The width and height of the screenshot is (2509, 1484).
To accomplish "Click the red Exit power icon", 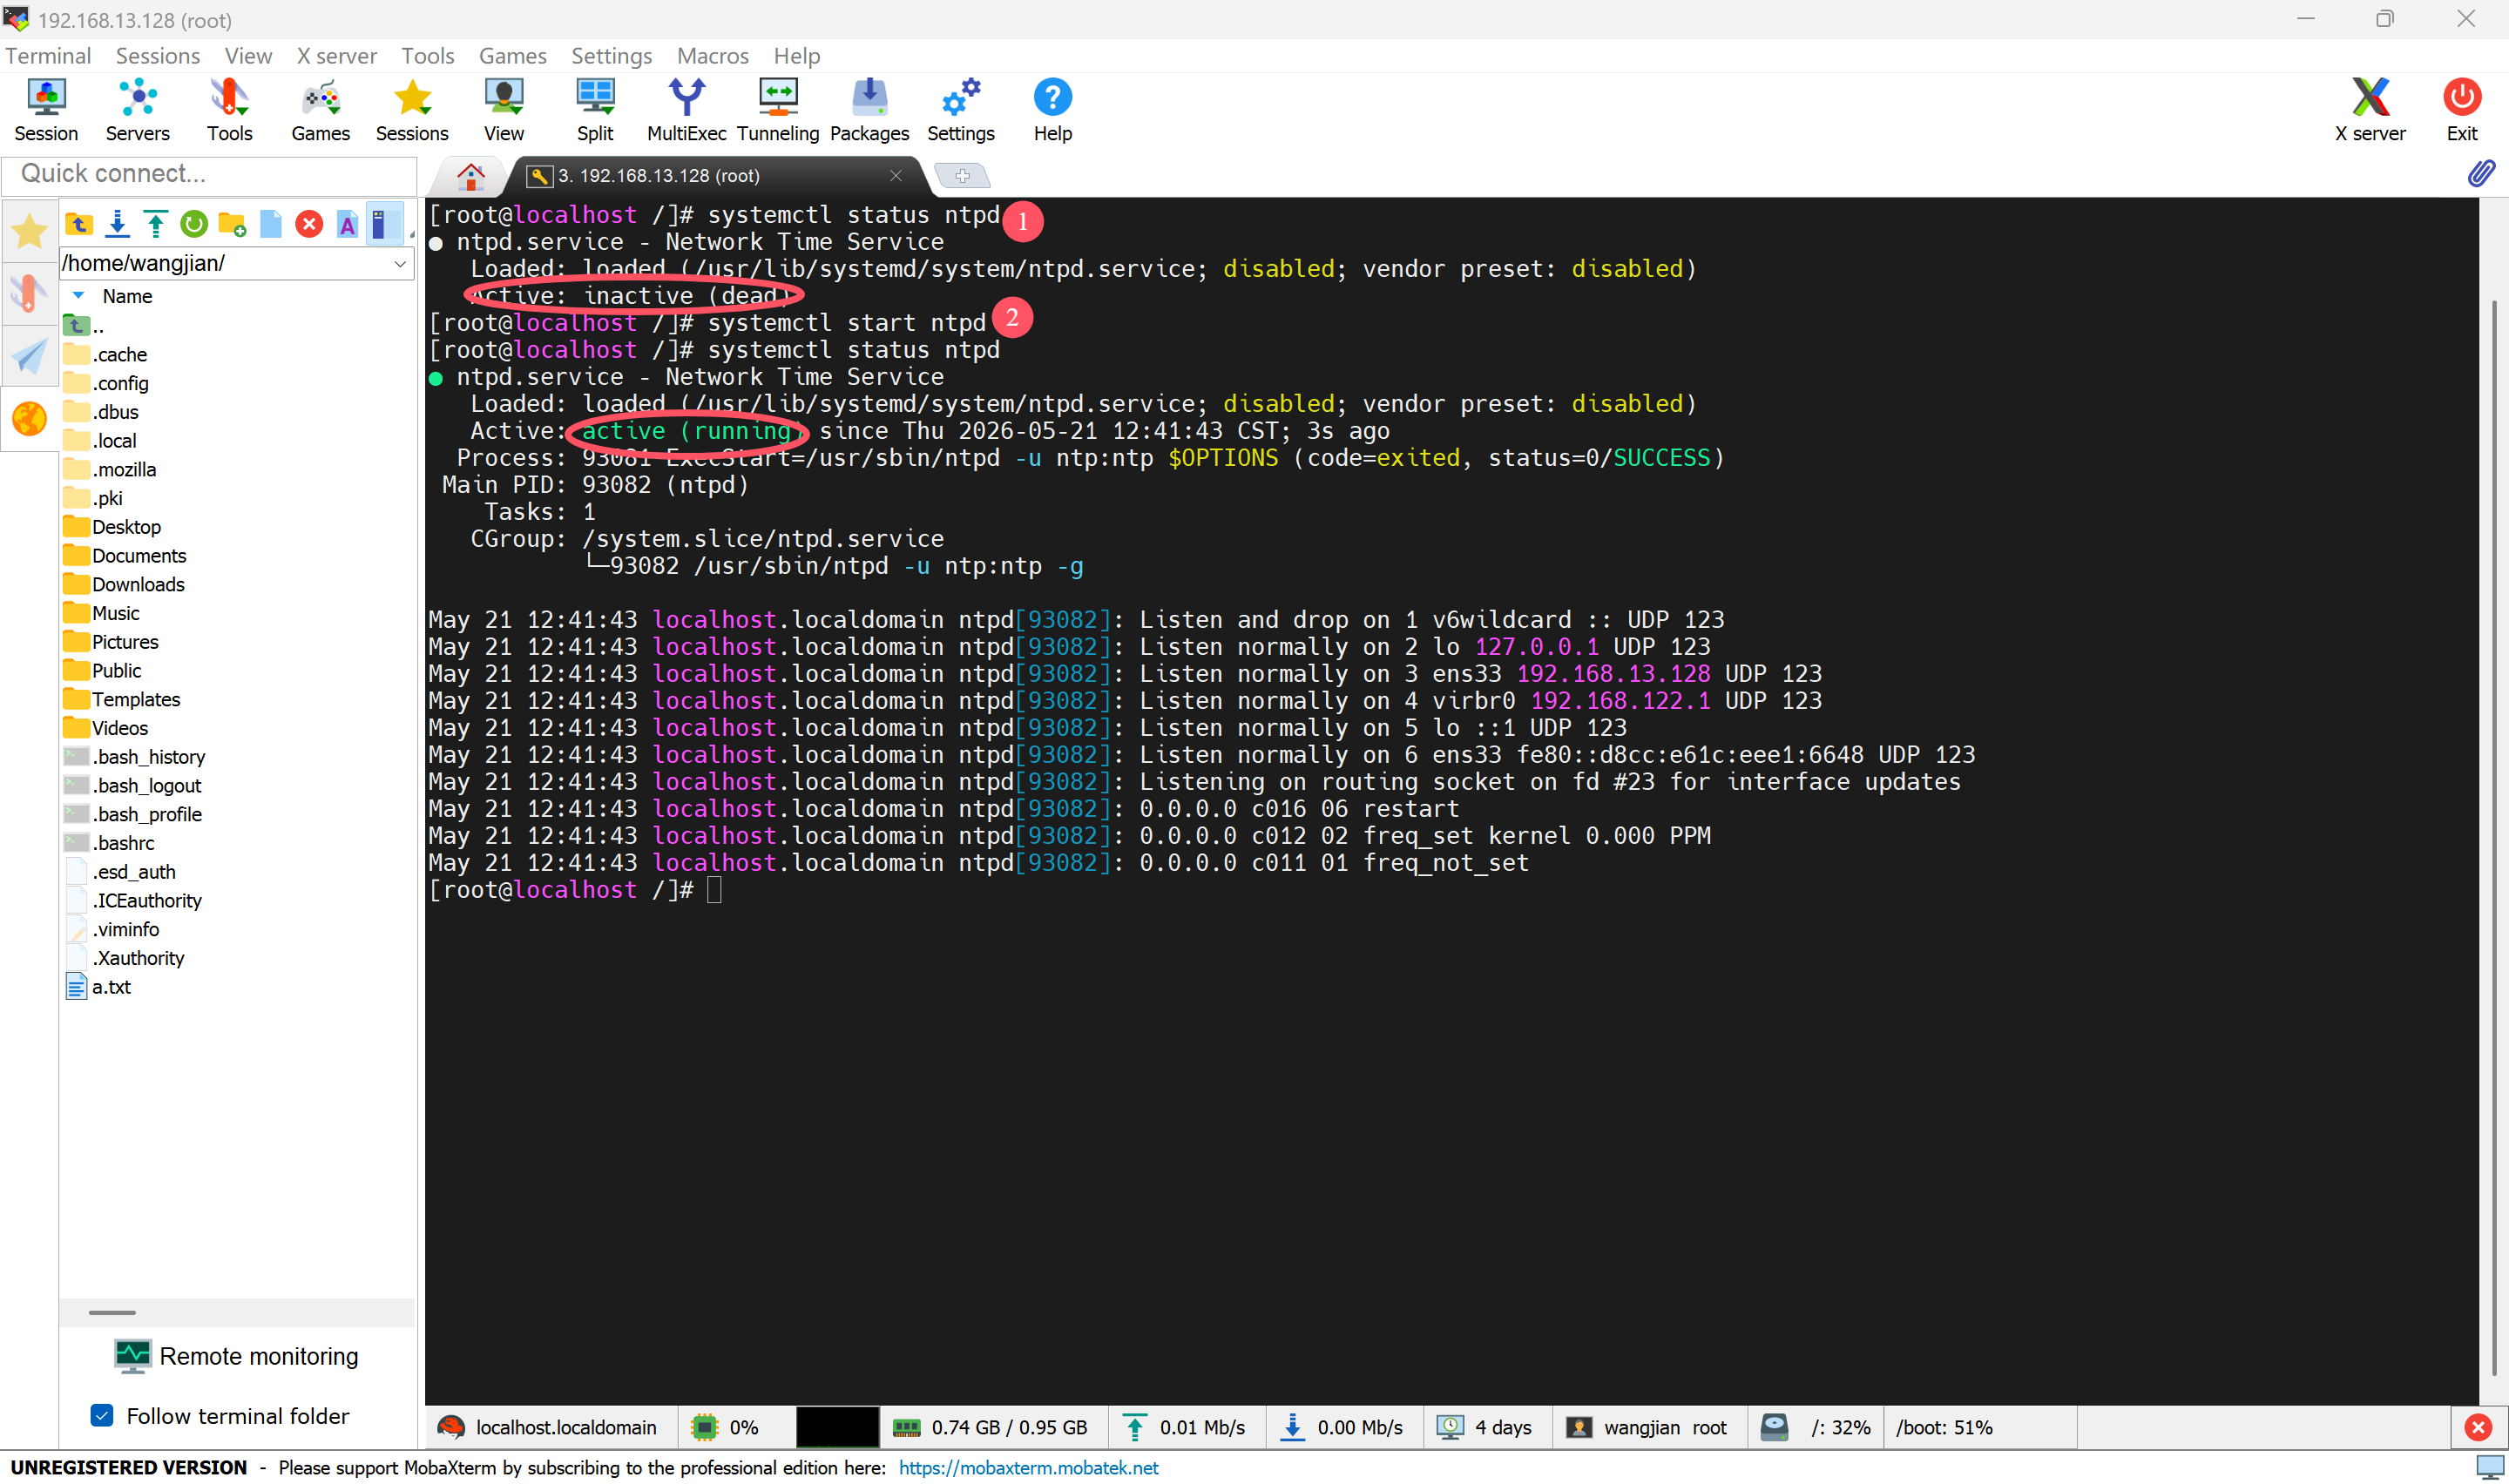I will tap(2461, 110).
